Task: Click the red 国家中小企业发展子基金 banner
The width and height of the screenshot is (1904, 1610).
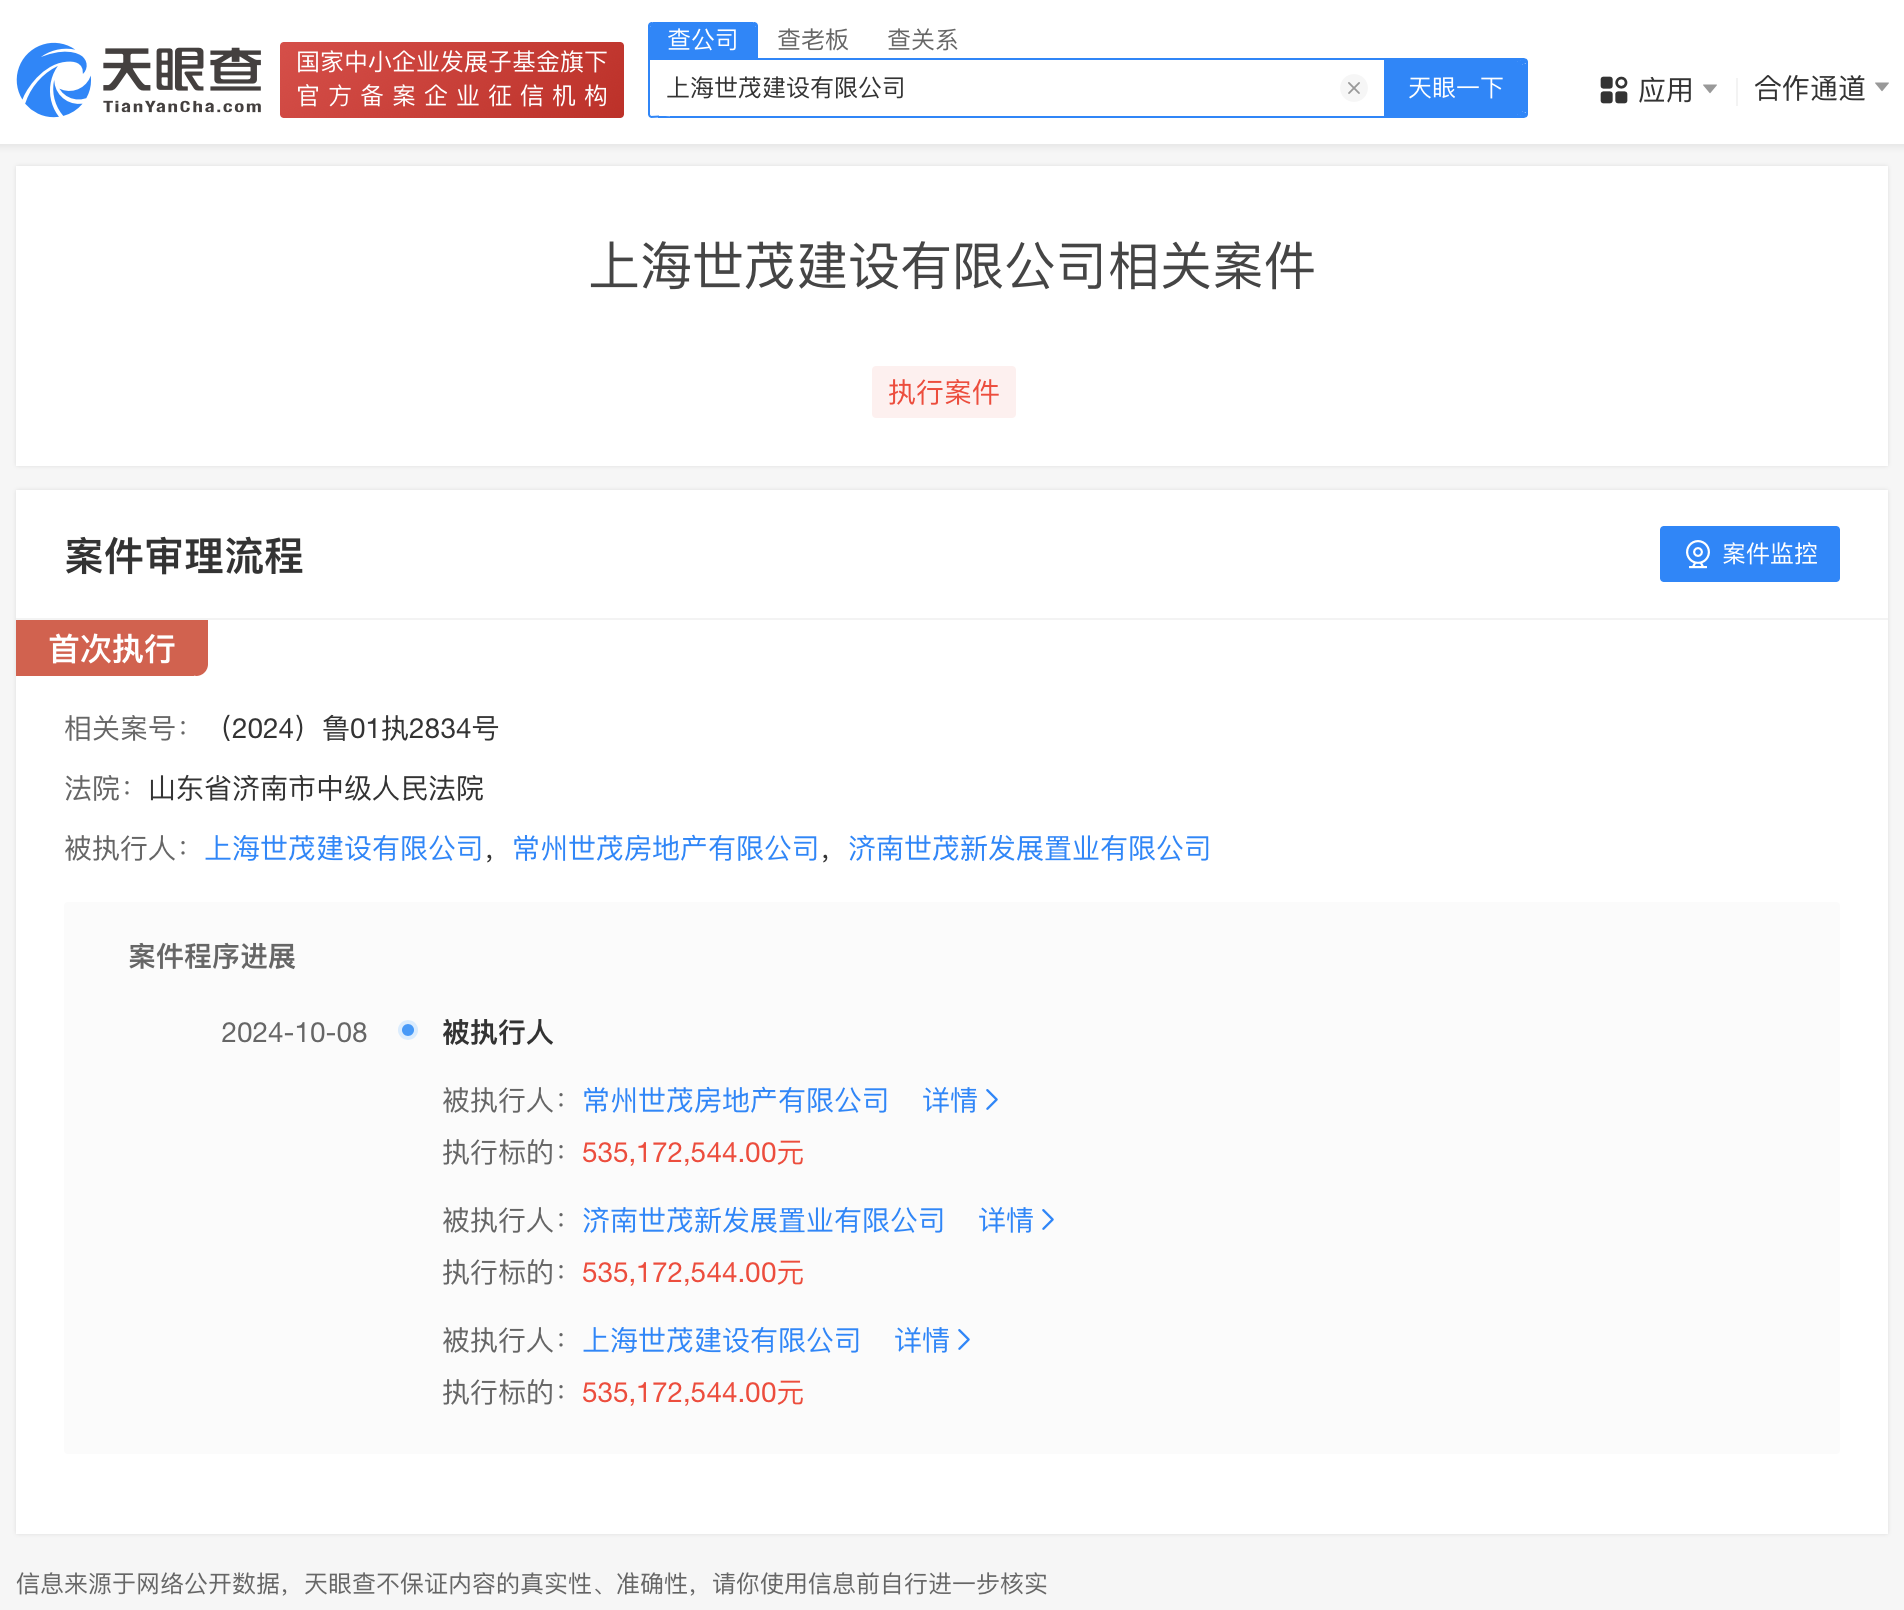Action: click(x=452, y=80)
